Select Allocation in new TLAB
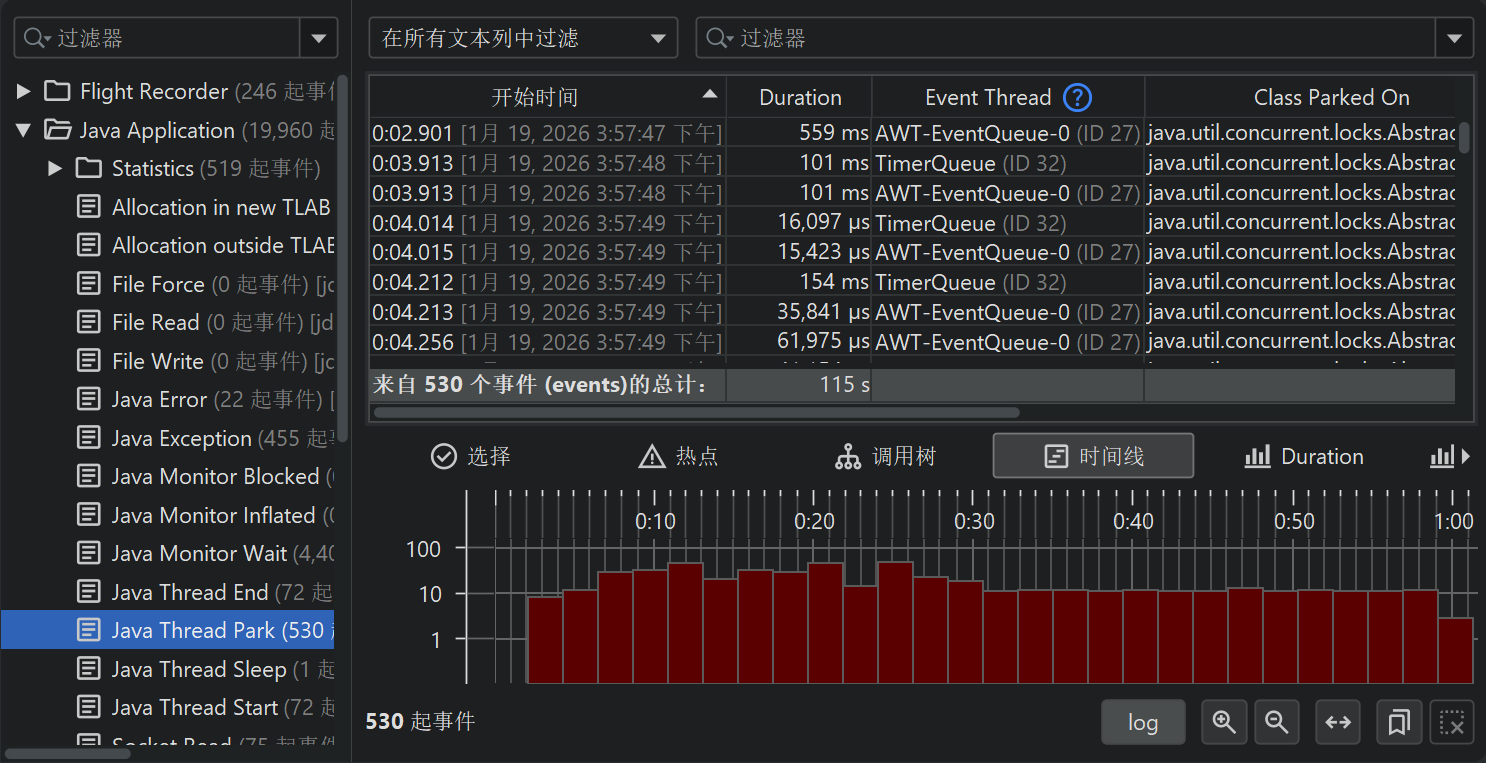This screenshot has height=763, width=1486. coord(204,208)
